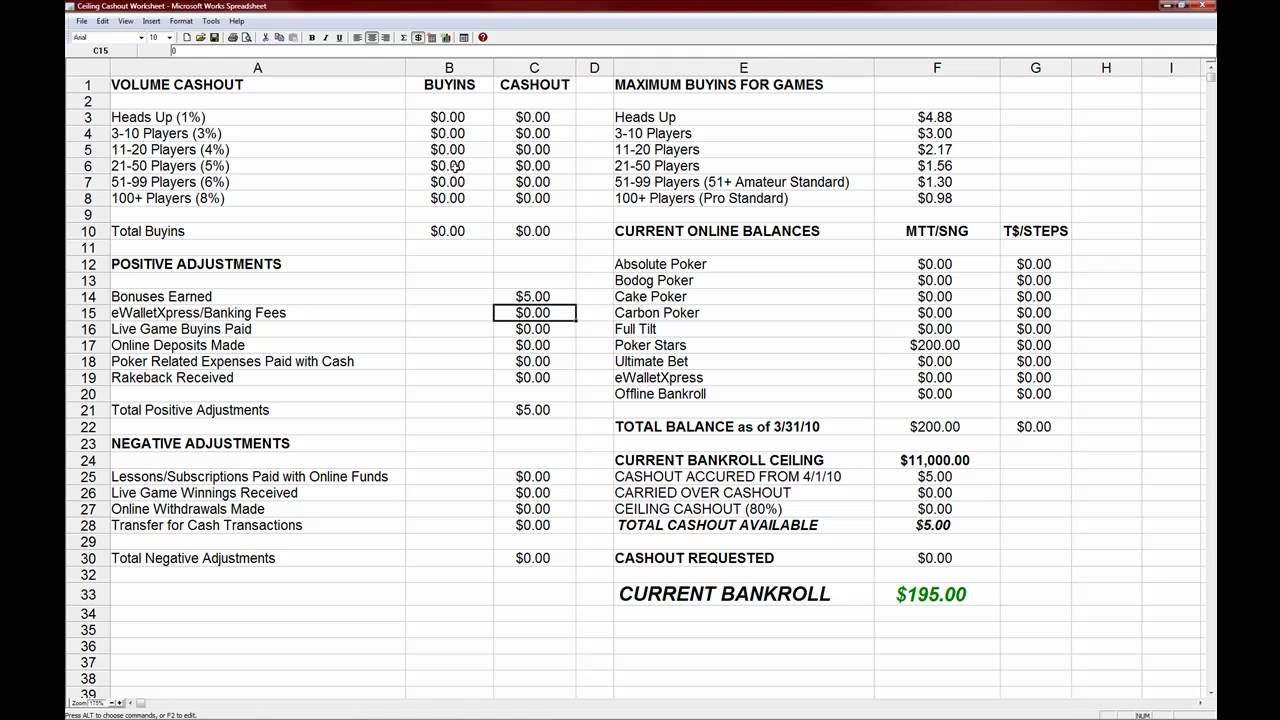Insert a new chart using chart icon
Screen dimensions: 1280x720
(446, 38)
